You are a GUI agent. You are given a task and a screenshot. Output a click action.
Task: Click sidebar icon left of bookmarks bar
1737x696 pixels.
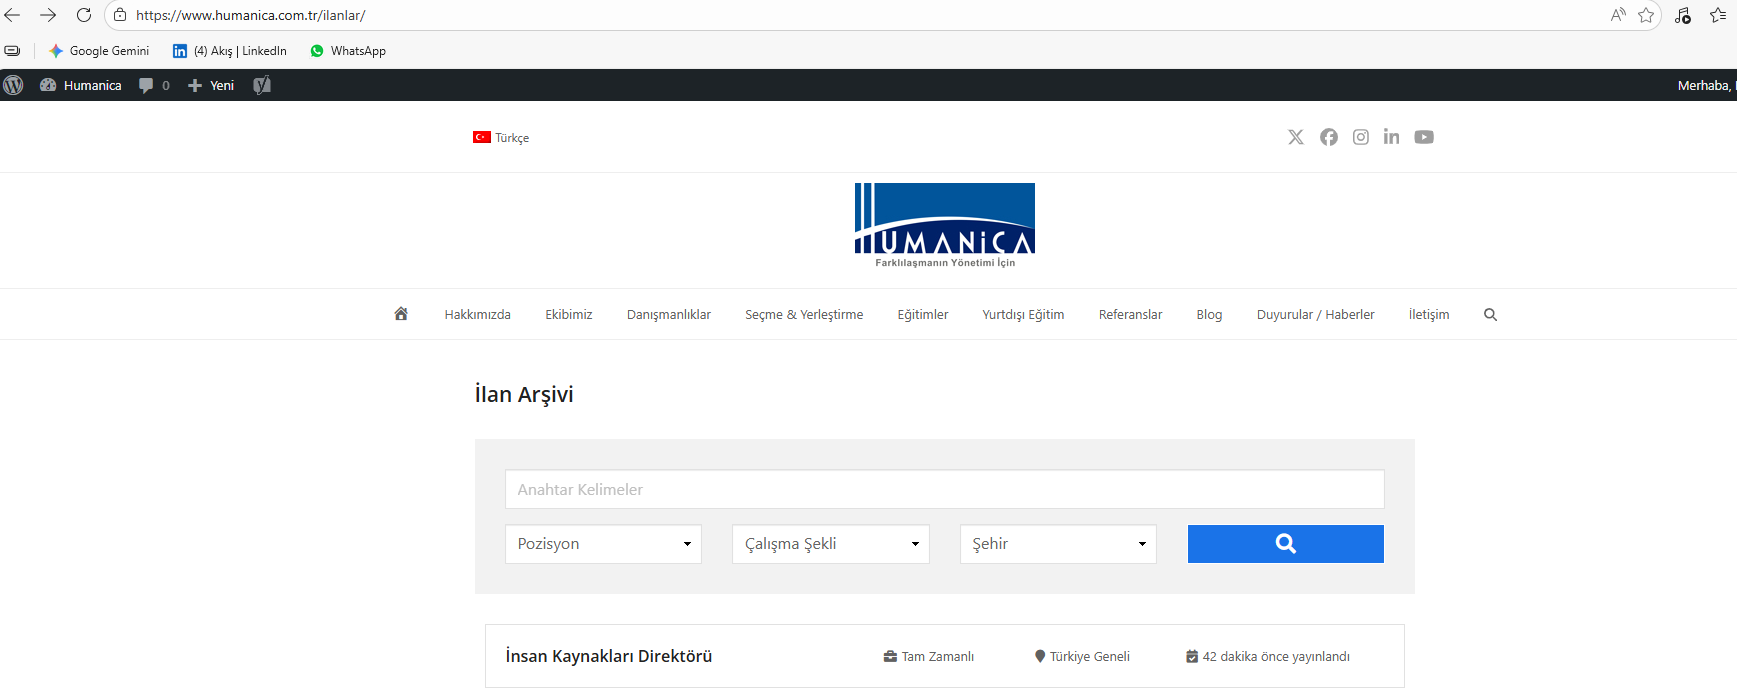click(12, 51)
